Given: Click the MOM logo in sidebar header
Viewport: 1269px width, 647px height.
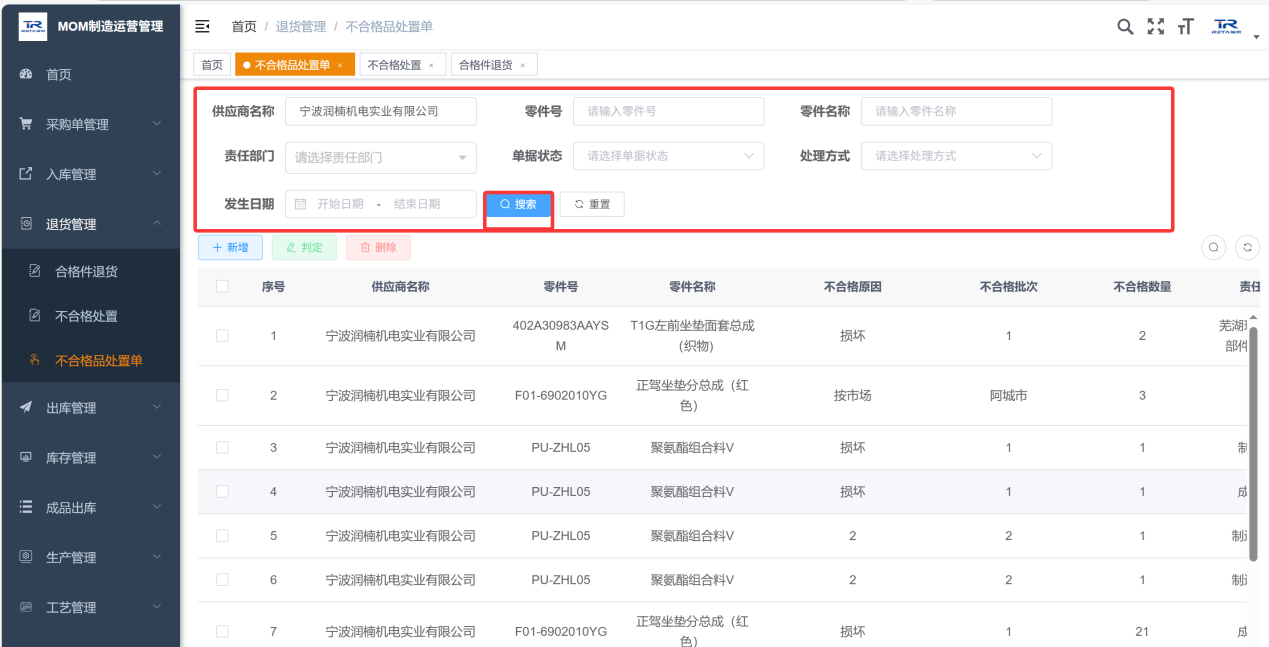Looking at the screenshot, I should pyautogui.click(x=33, y=26).
